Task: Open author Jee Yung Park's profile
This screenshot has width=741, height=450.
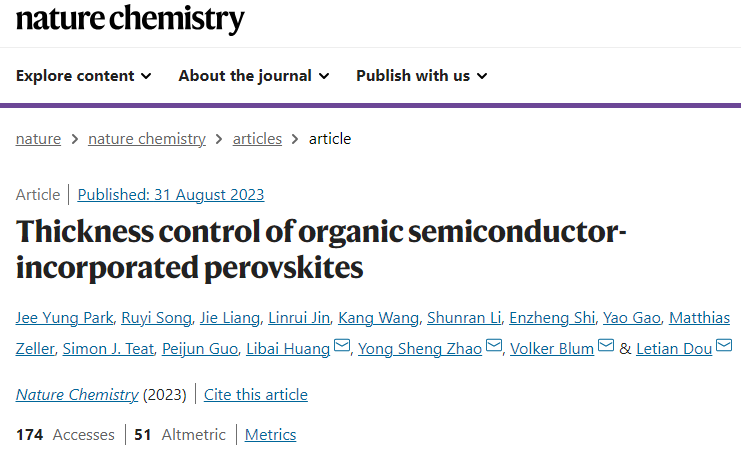Action: pyautogui.click(x=64, y=318)
